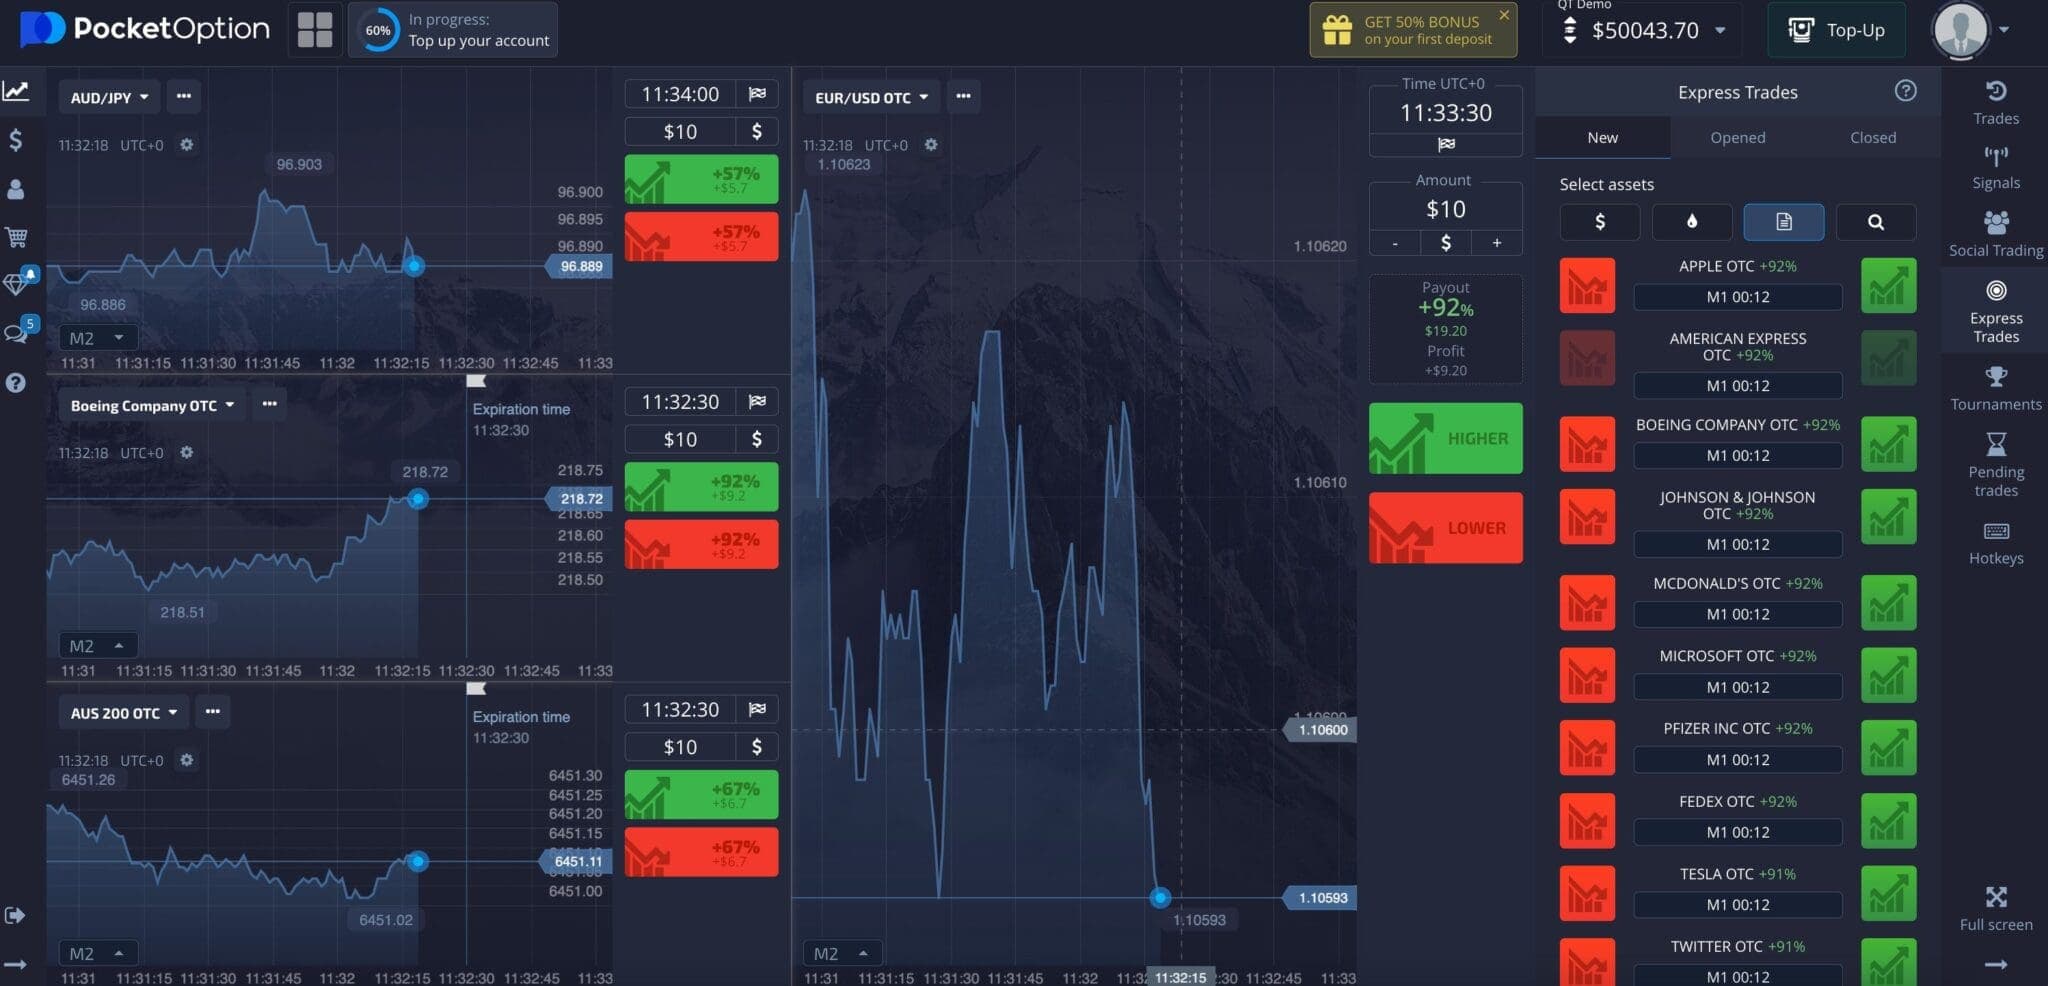This screenshot has height=986, width=2048.
Task: Choose higher for JOHNSON & JOHNSON OTC
Action: pyautogui.click(x=1888, y=517)
